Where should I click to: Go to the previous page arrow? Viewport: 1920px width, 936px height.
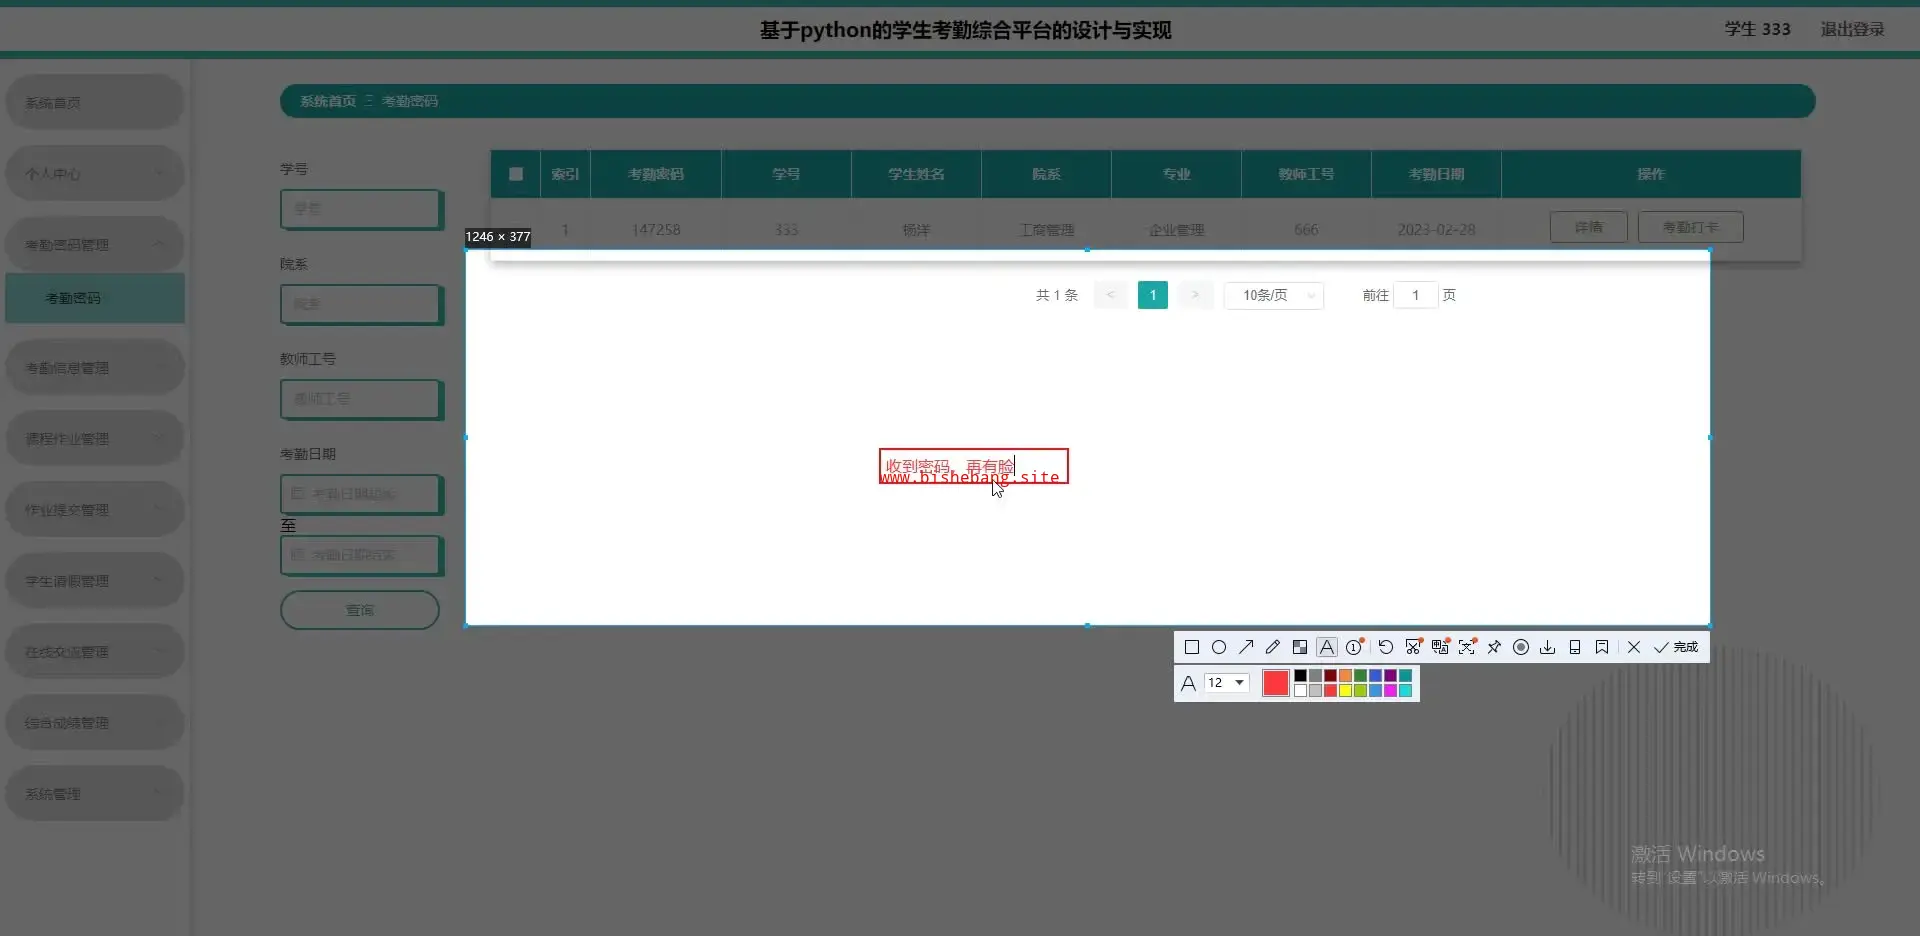[1110, 295]
